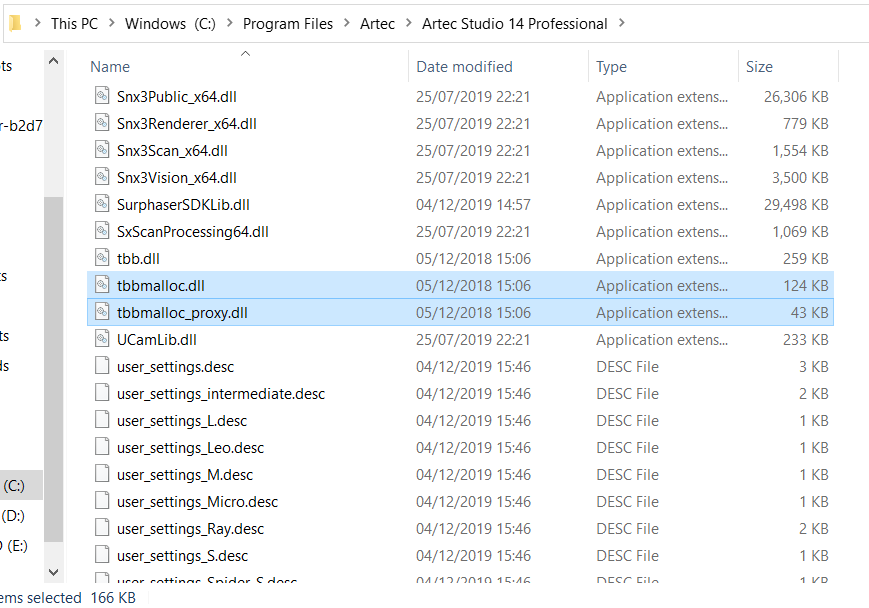Click the 29,498 KB size value
The width and height of the screenshot is (869, 608).
point(796,205)
